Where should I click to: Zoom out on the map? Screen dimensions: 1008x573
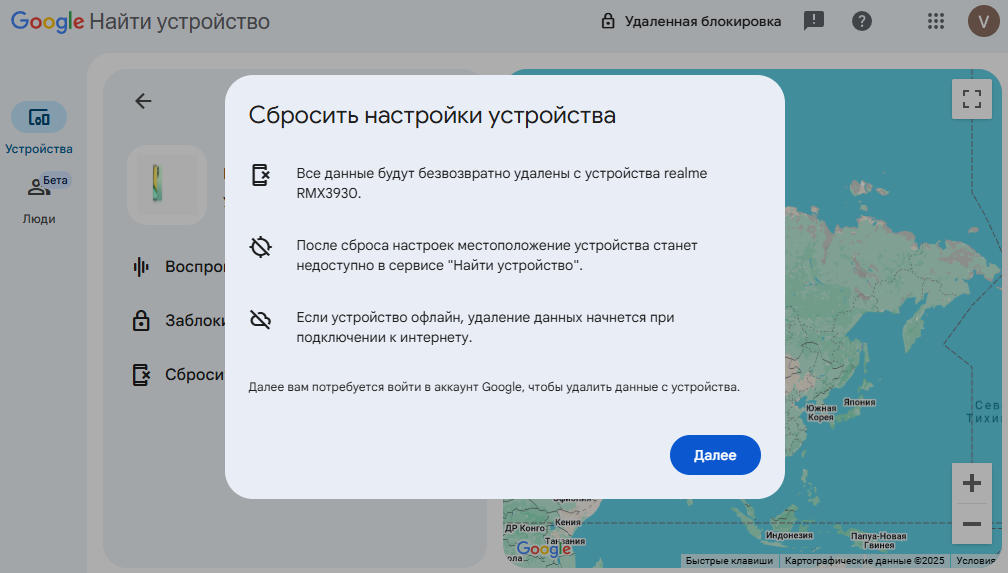tap(971, 523)
